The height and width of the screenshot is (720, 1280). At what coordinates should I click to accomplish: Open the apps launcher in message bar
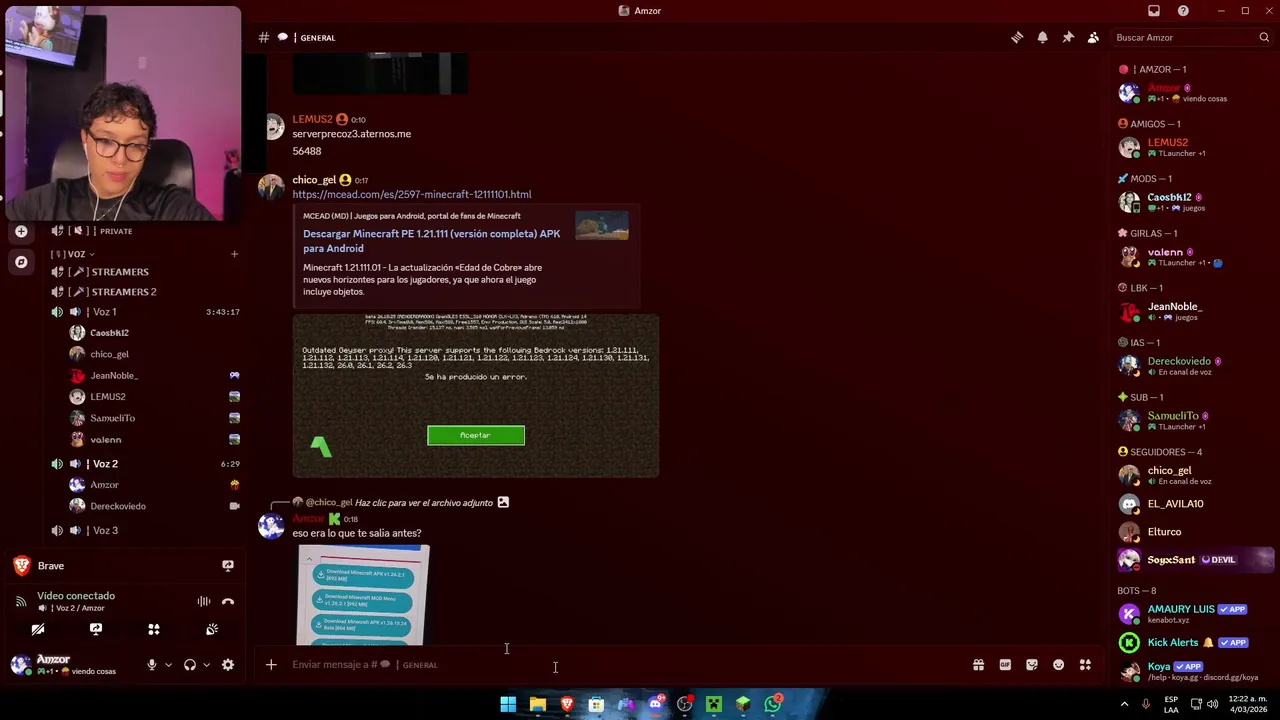click(x=1085, y=664)
